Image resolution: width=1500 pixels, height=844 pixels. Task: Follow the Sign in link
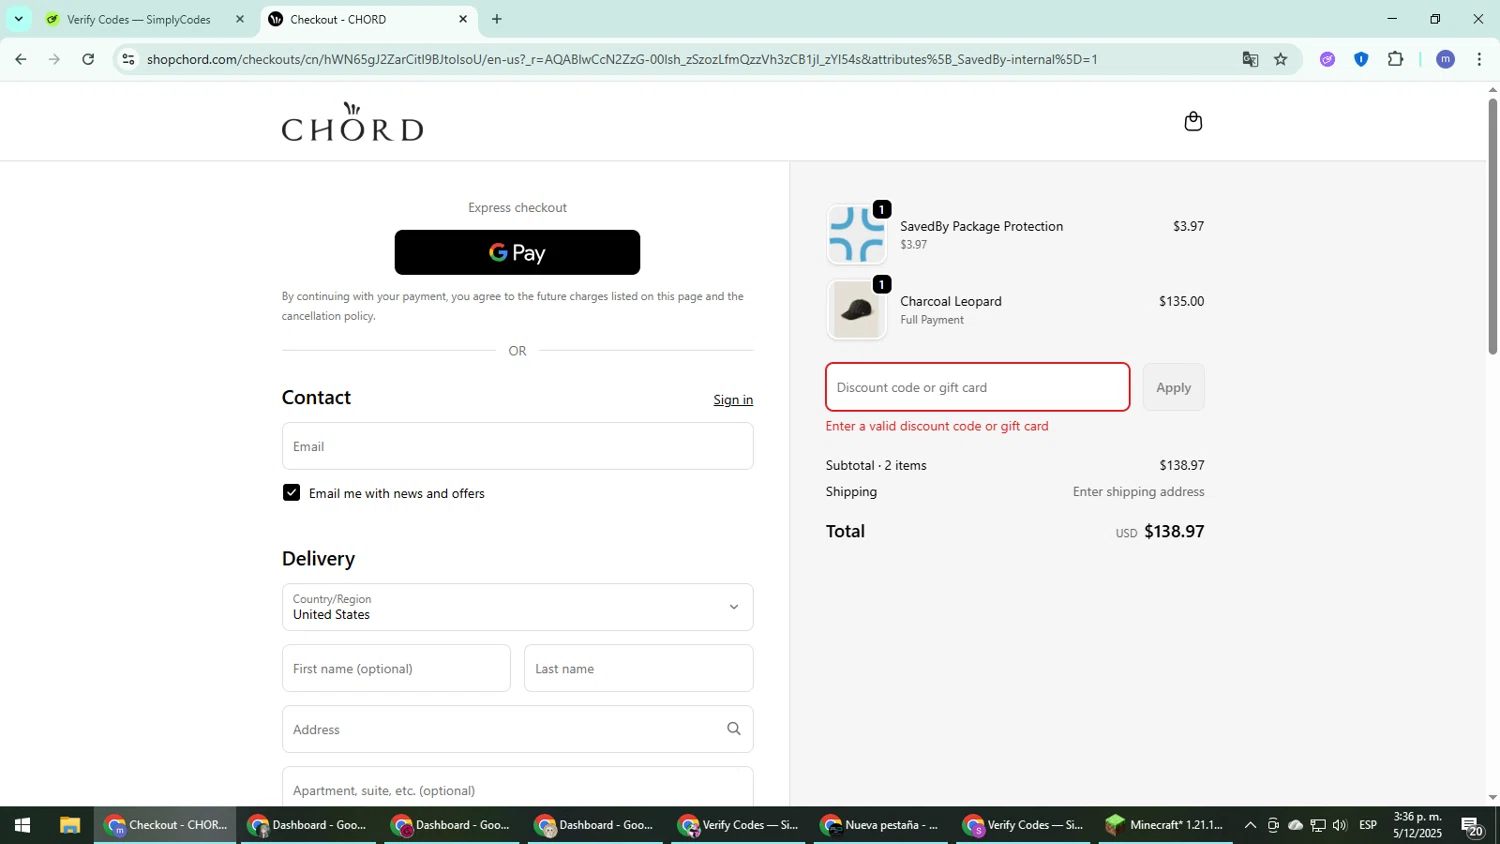pos(733,400)
